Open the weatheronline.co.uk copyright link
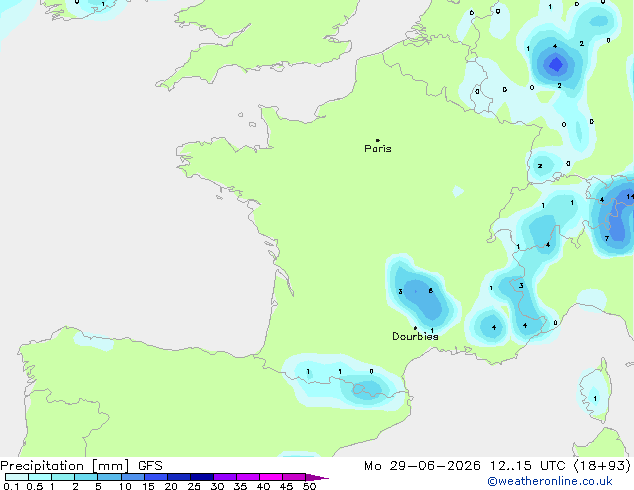The height and width of the screenshot is (490, 634). point(550,481)
